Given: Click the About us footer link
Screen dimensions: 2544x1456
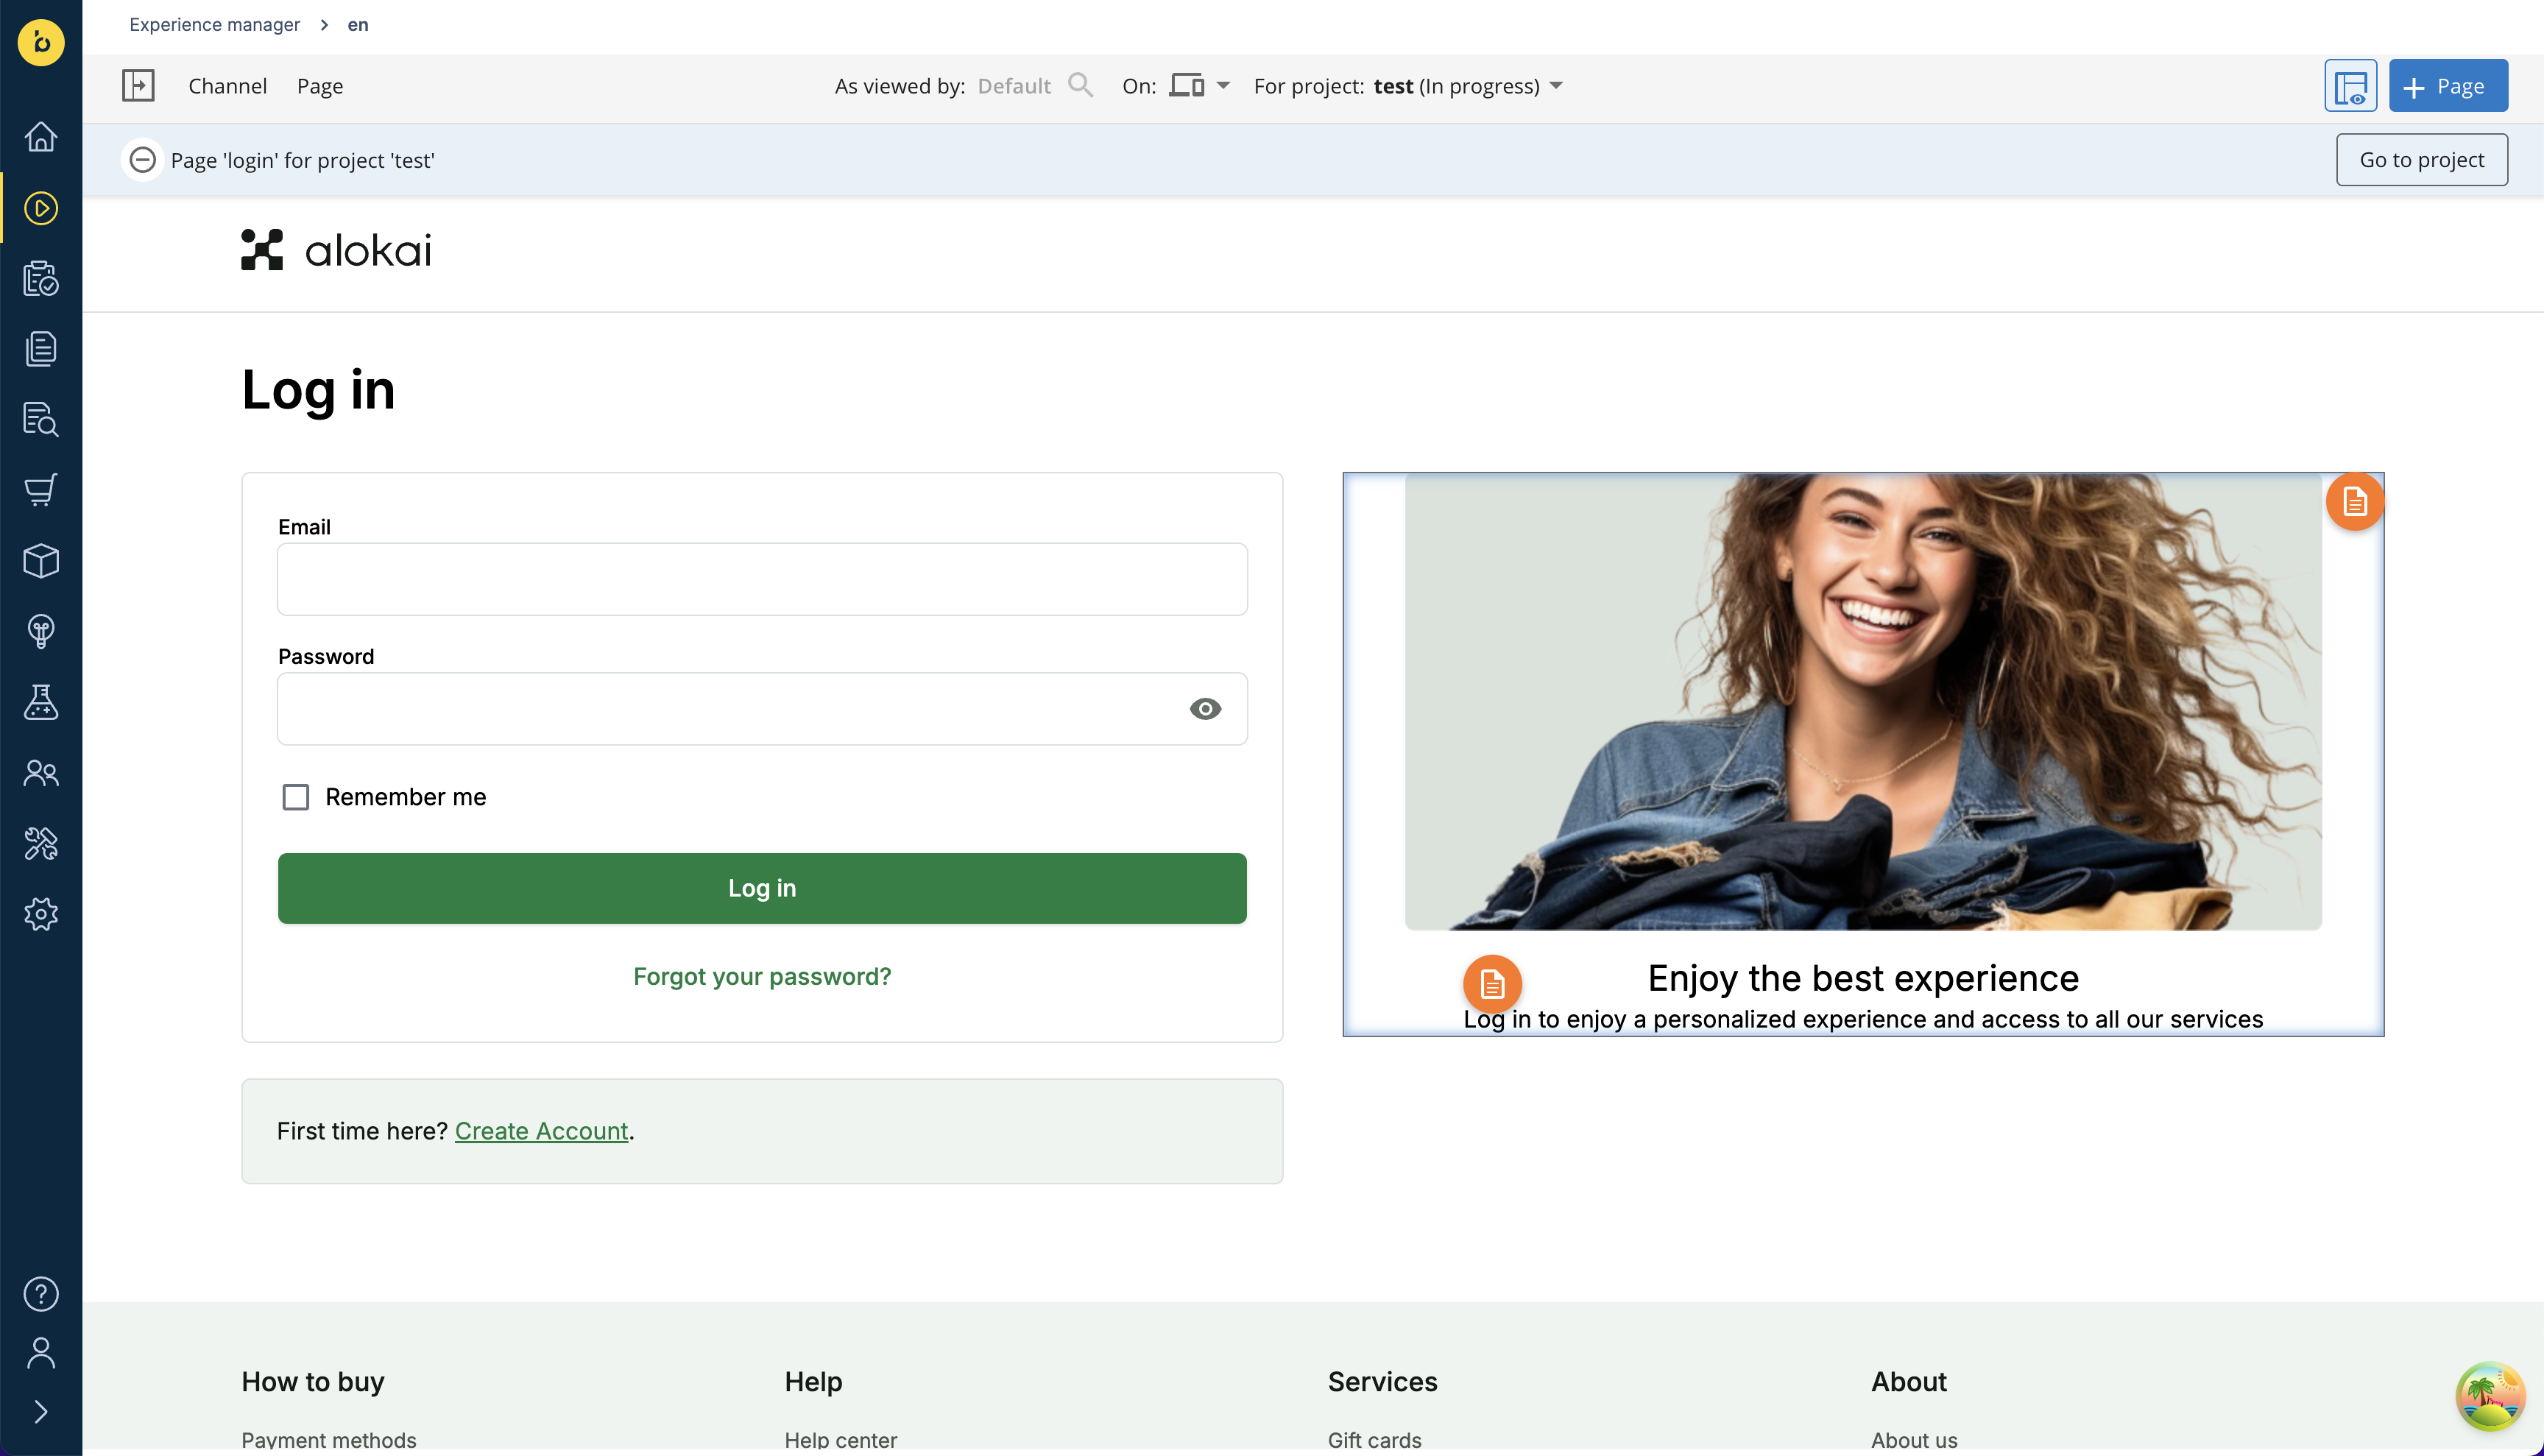Looking at the screenshot, I should 1914,1440.
